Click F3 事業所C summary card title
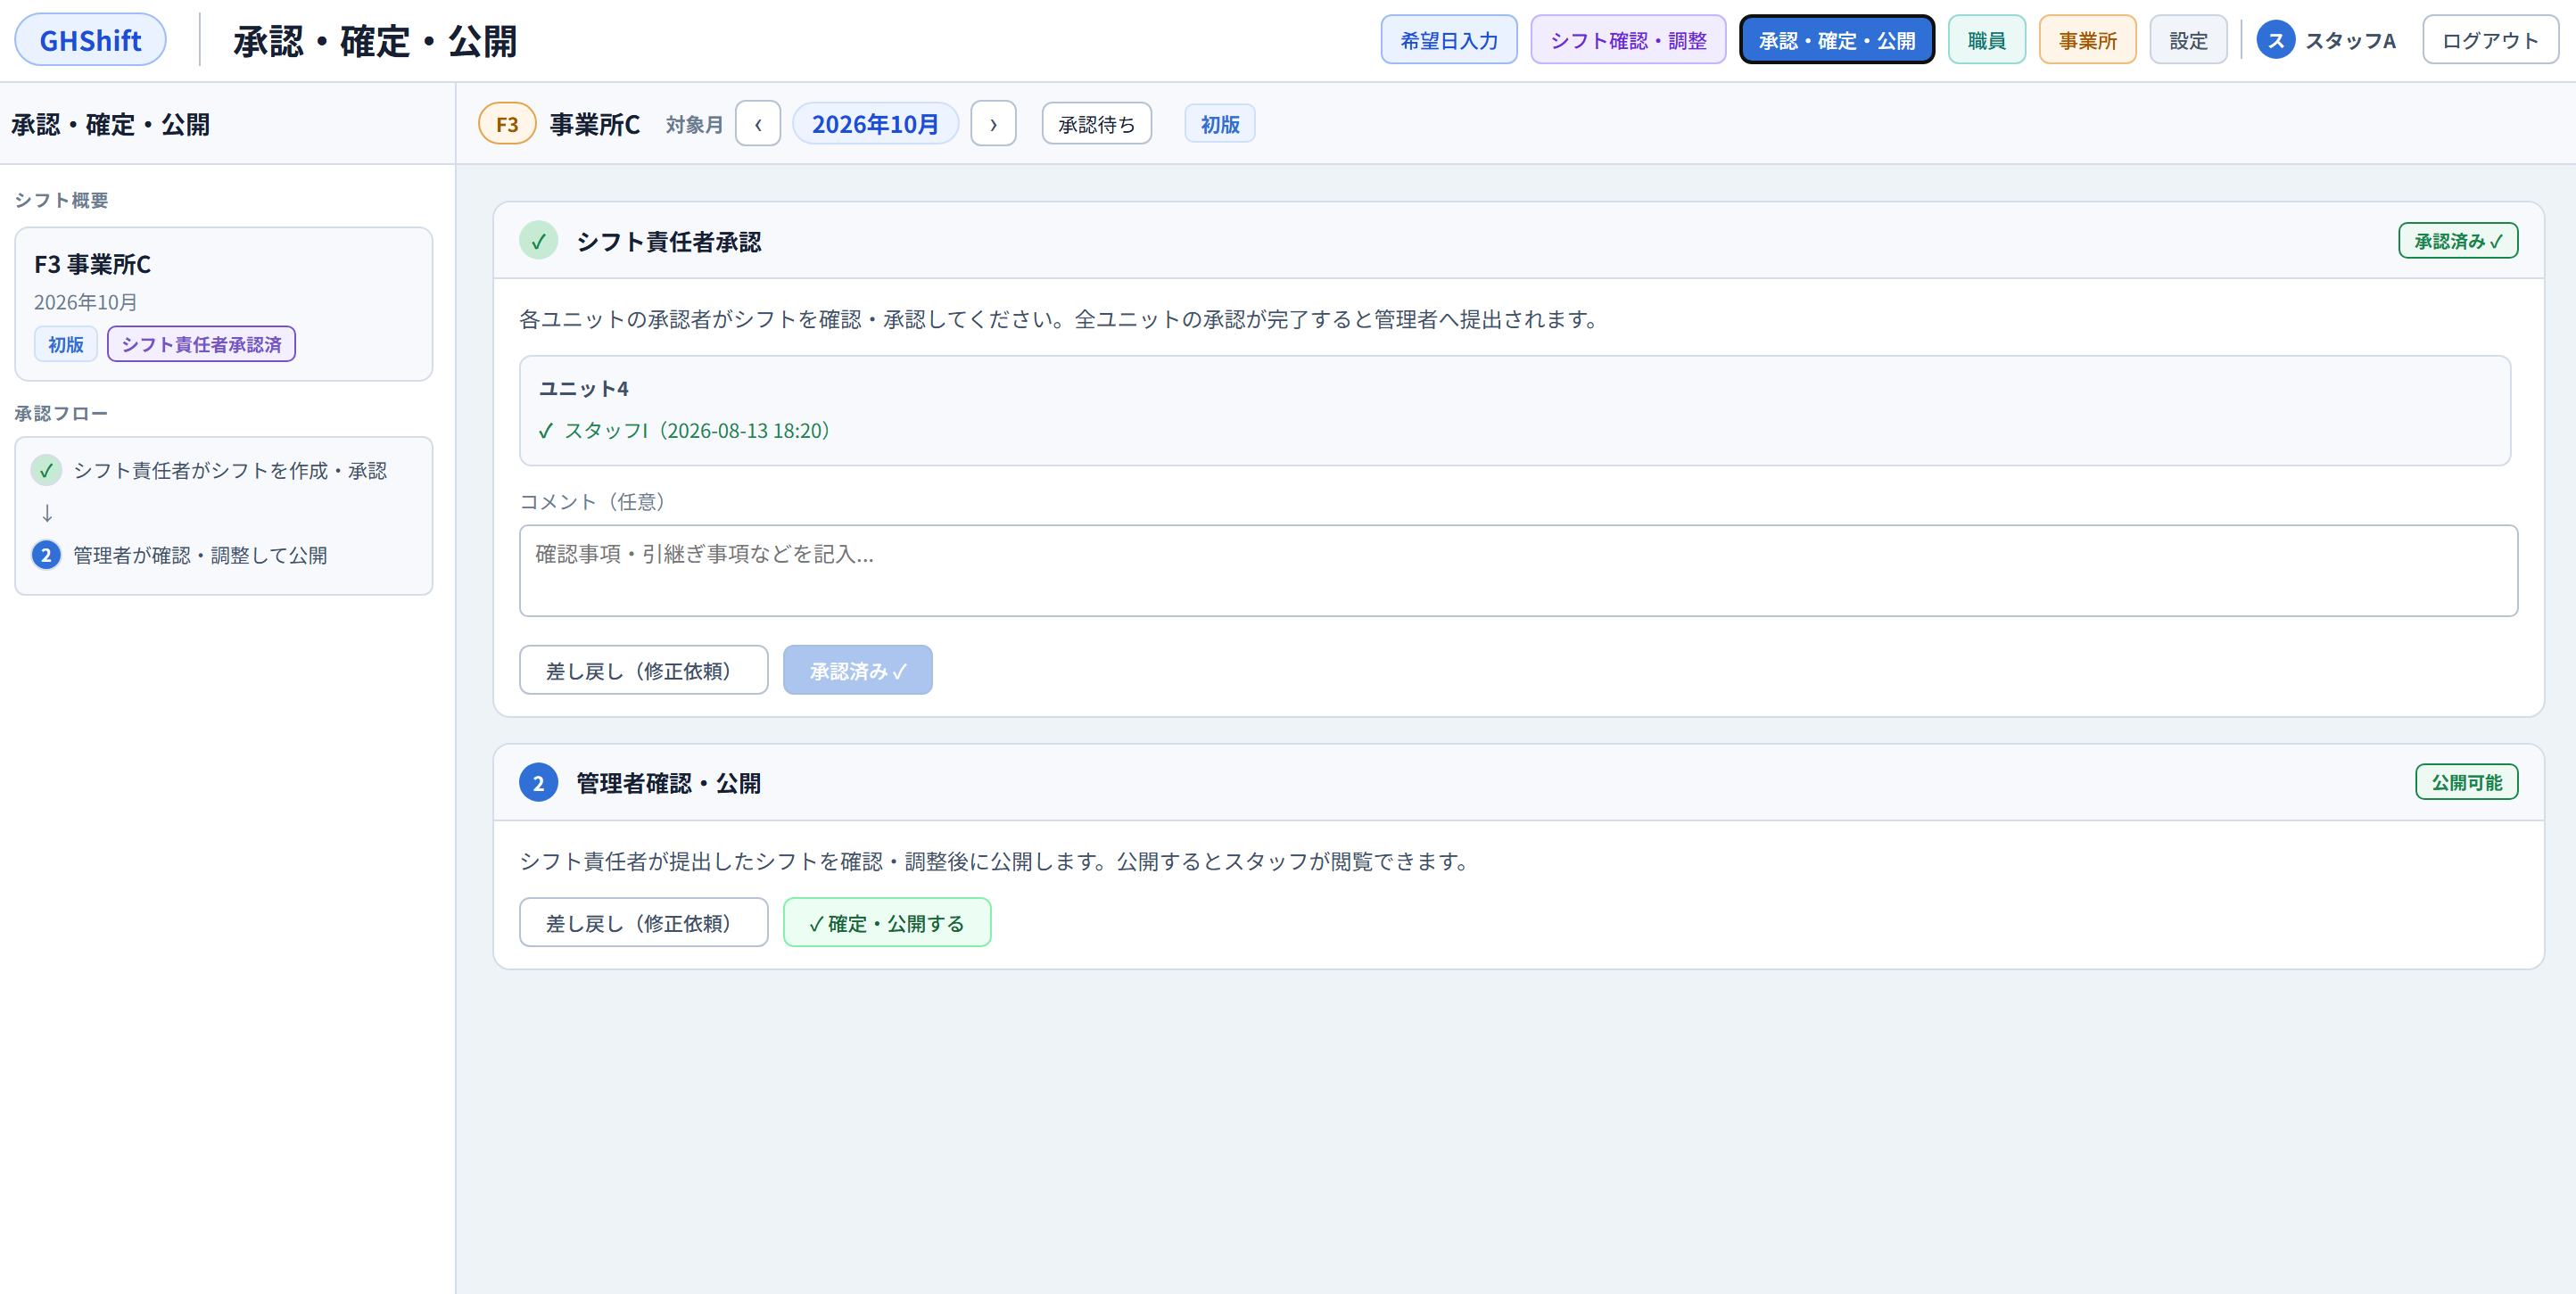Image resolution: width=2576 pixels, height=1294 pixels. coord(92,264)
